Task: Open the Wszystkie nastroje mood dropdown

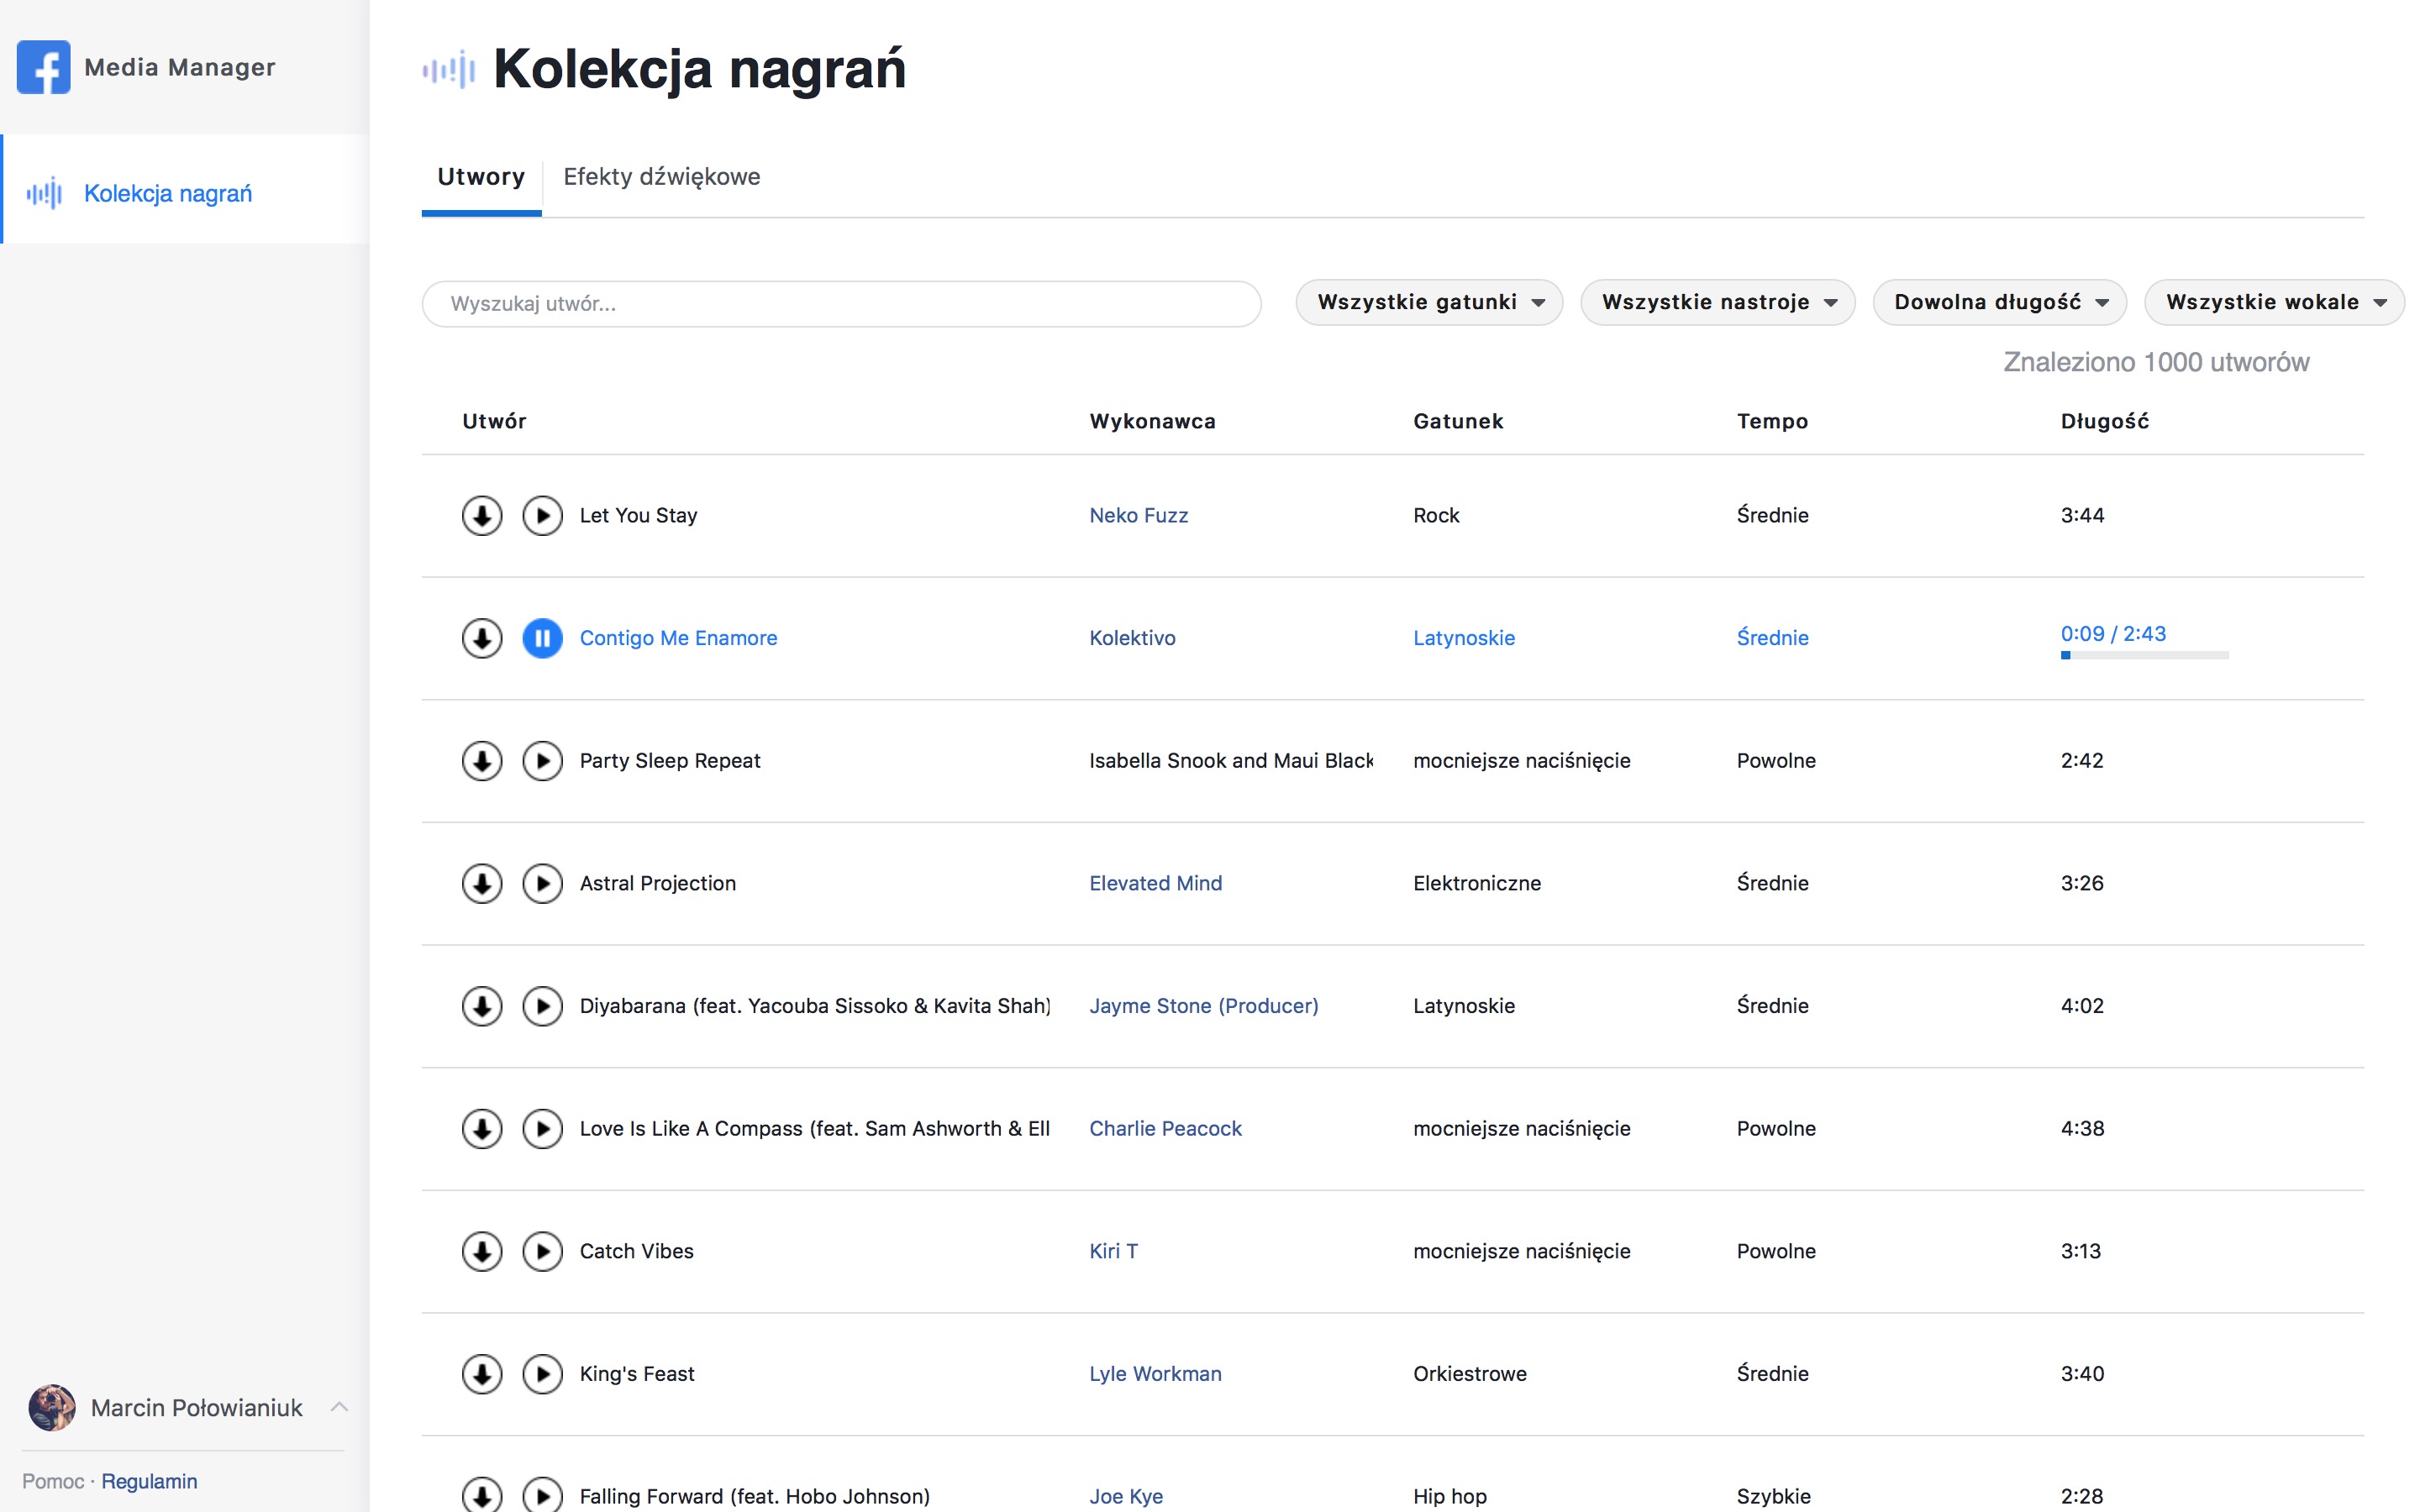Action: coord(1717,302)
